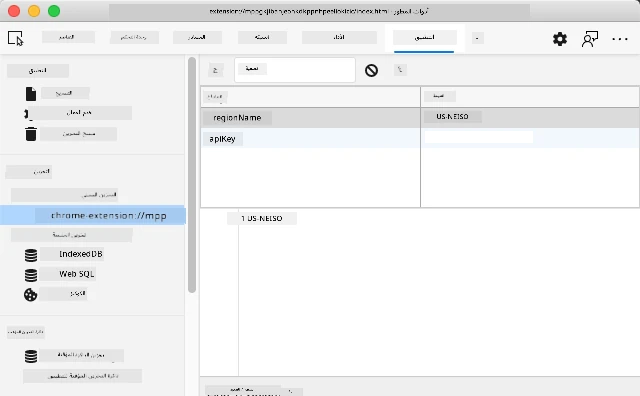
Task: Open DevTools settings gear
Action: pyautogui.click(x=560, y=39)
